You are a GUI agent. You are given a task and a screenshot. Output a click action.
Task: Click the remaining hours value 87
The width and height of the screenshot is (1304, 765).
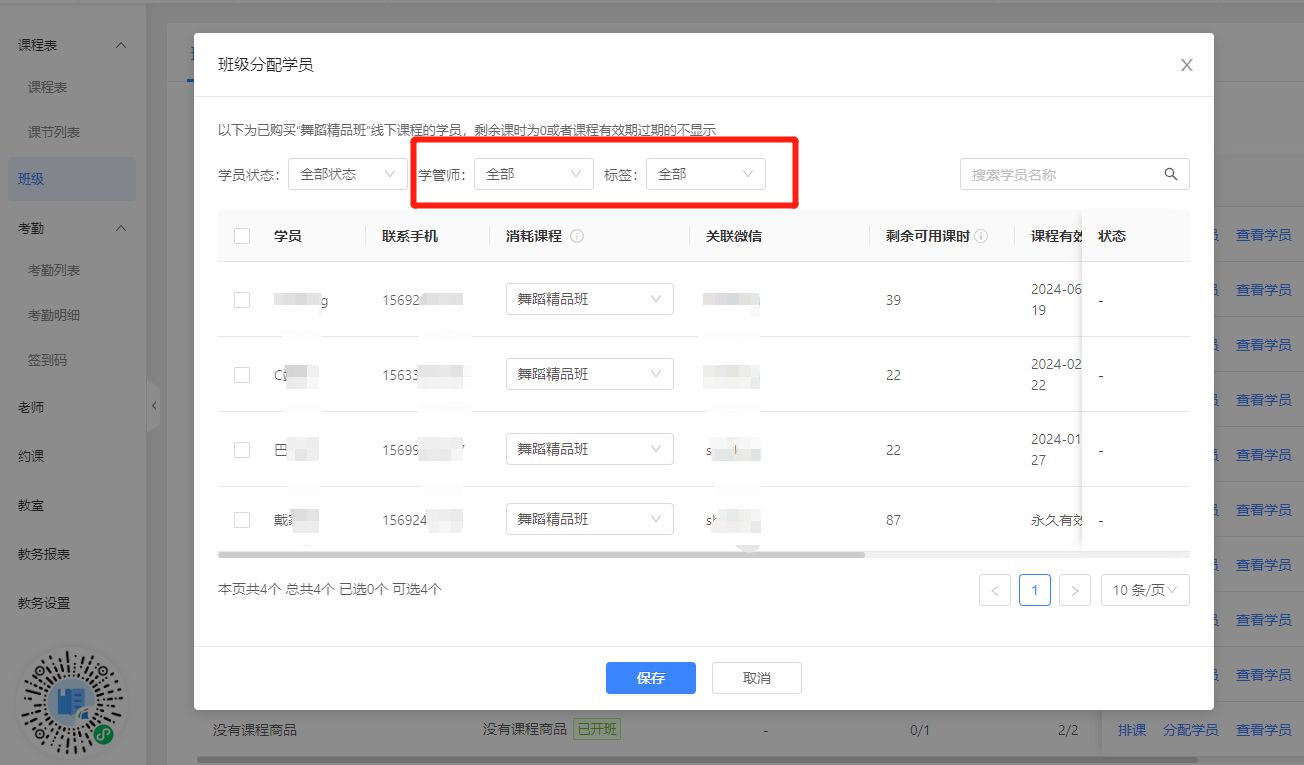[x=893, y=520]
